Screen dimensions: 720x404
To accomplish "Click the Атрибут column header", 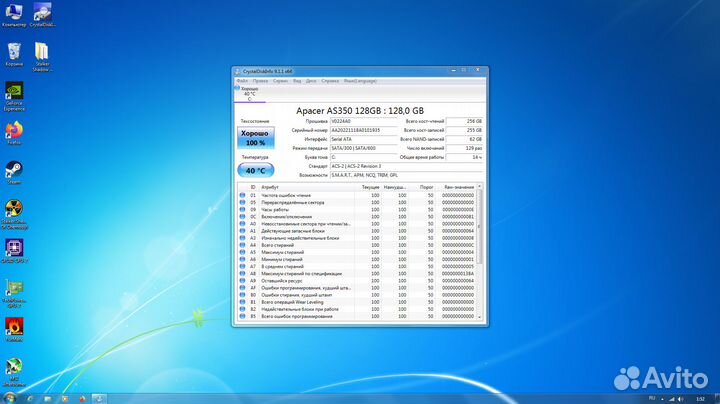I will coord(307,187).
